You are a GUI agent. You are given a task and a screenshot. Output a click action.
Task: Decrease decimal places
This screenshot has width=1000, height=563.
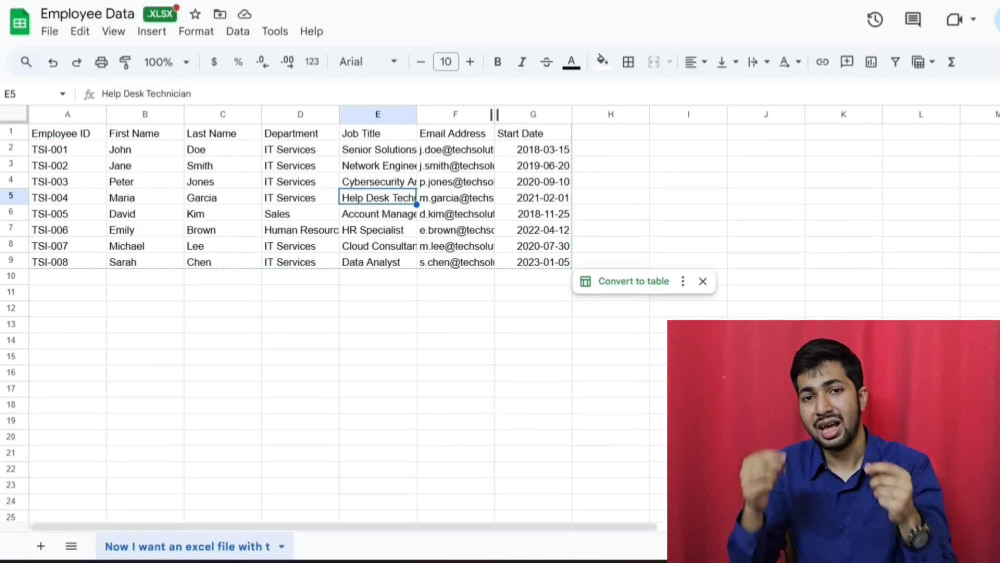click(262, 62)
